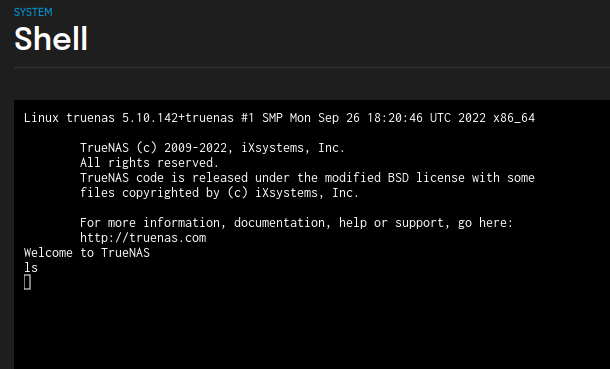Click the For more information line
Image resolution: width=610 pixels, height=369 pixels.
296,223
